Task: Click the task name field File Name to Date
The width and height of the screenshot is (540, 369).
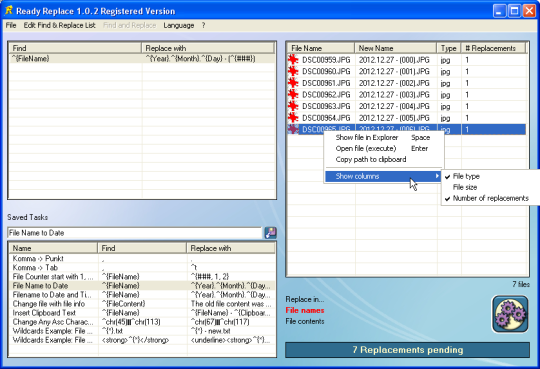Action: tap(134, 233)
